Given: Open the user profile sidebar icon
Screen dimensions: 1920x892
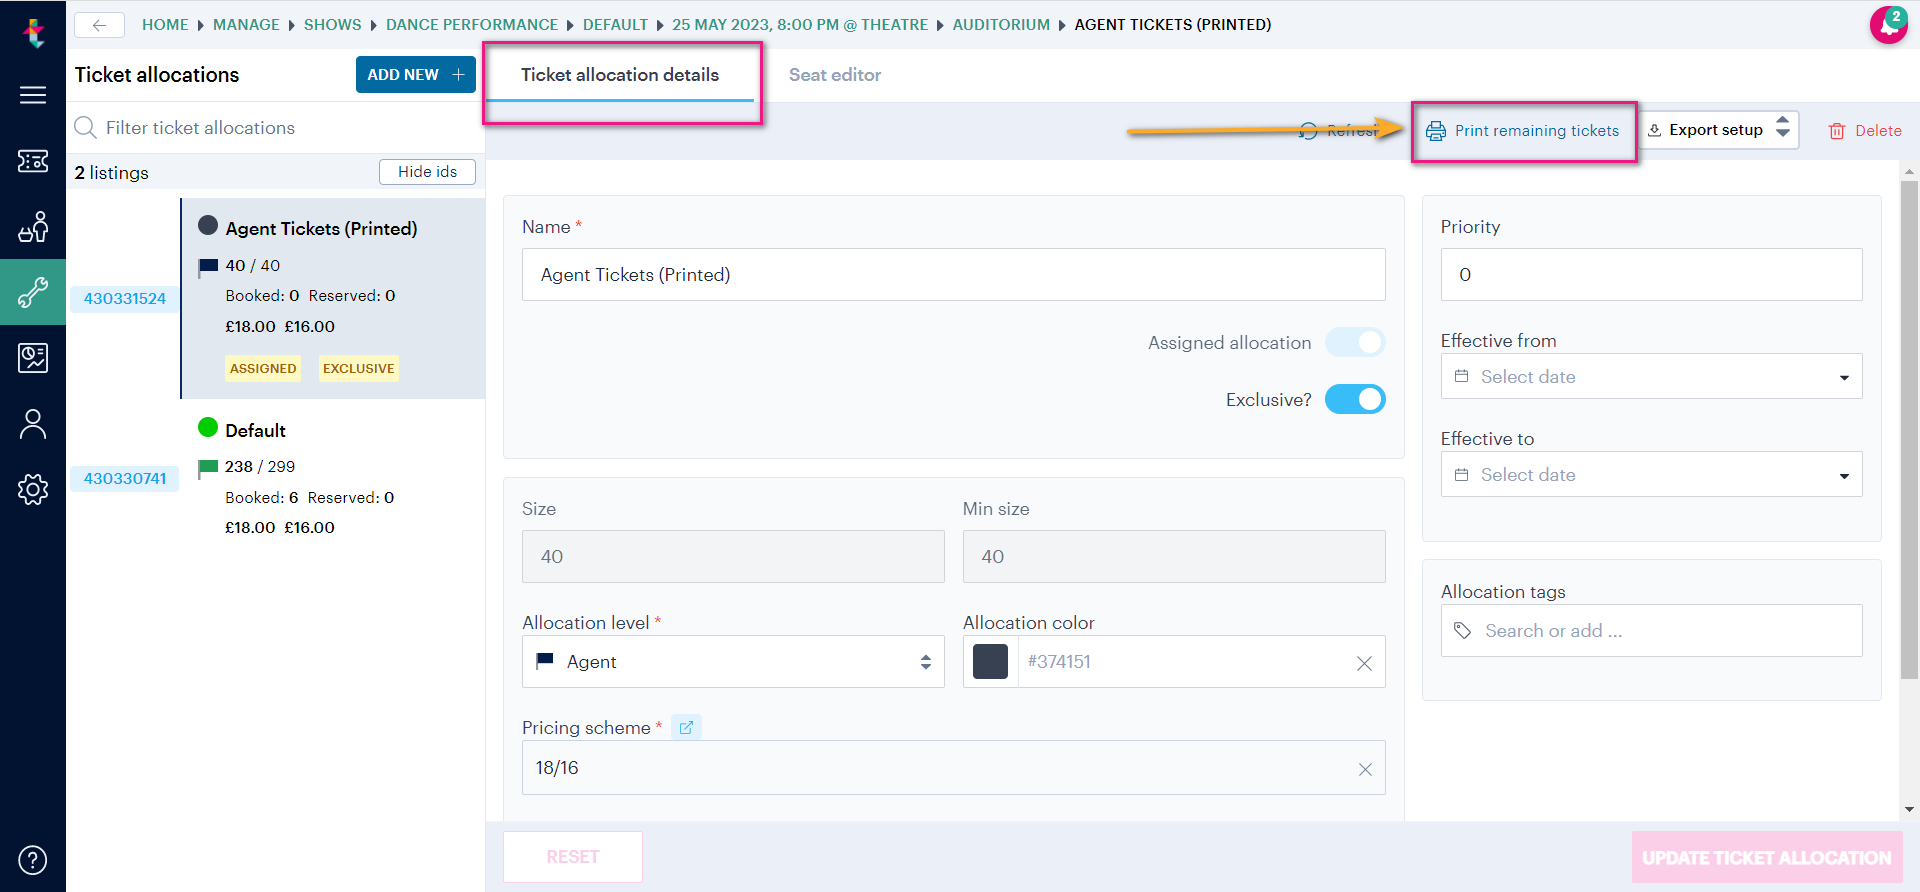Looking at the screenshot, I should pos(33,424).
